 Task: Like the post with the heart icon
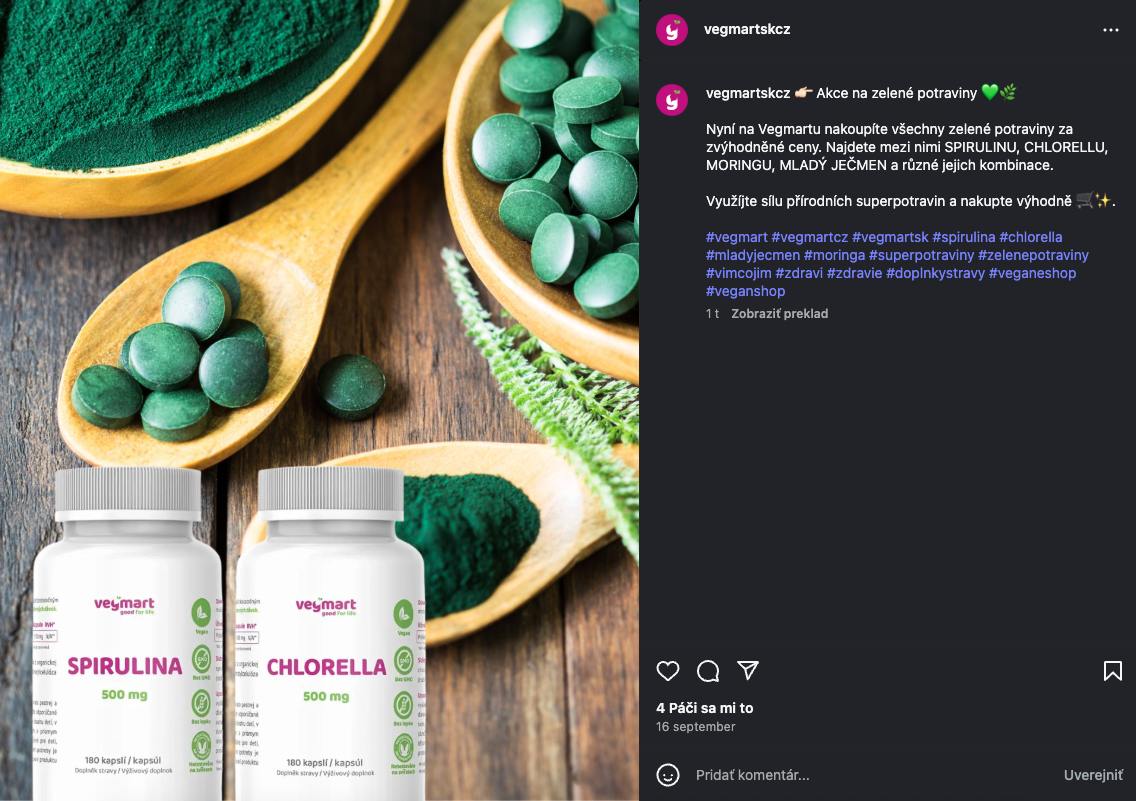click(x=667, y=671)
